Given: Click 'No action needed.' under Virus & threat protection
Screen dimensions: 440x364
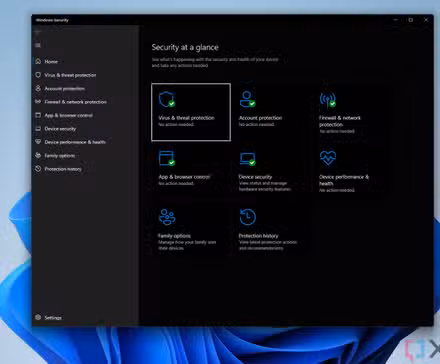Looking at the screenshot, I should pos(176,124).
